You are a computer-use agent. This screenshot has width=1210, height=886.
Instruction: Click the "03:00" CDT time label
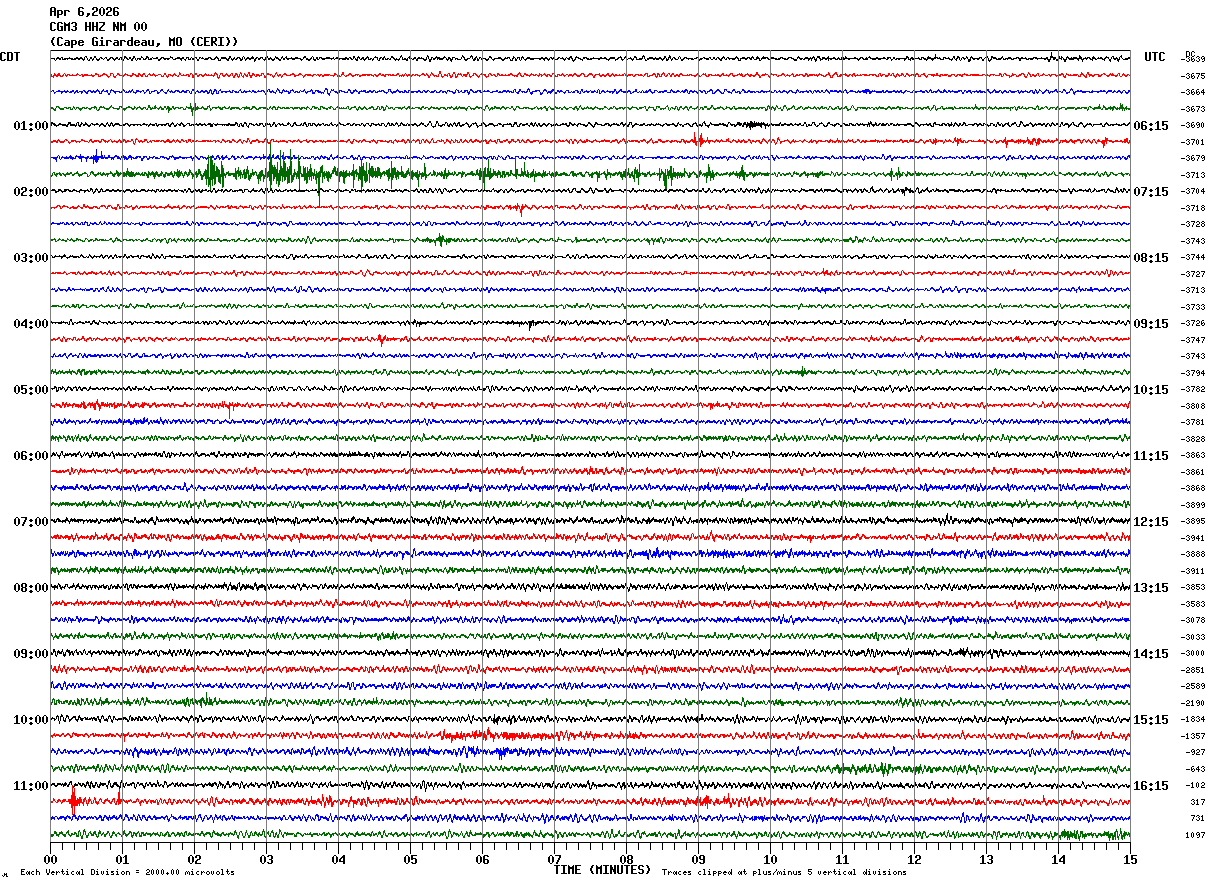coord(31,258)
